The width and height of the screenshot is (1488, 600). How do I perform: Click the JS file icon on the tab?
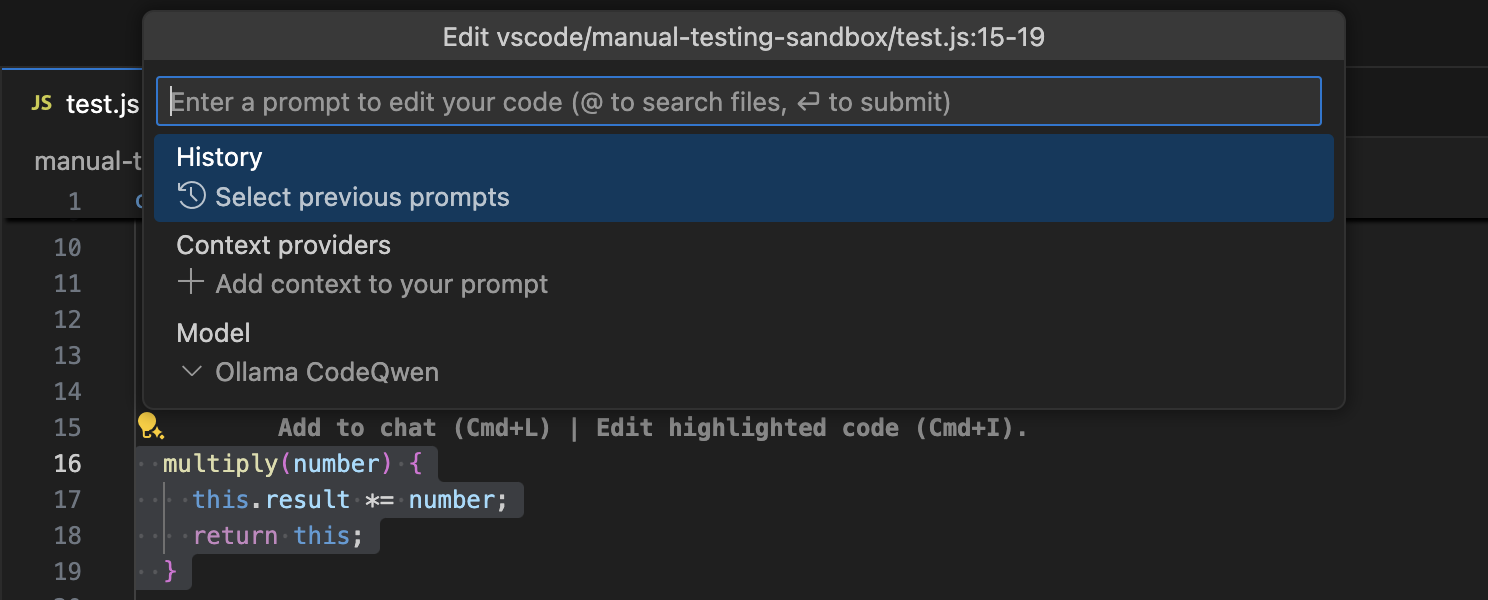tap(42, 103)
